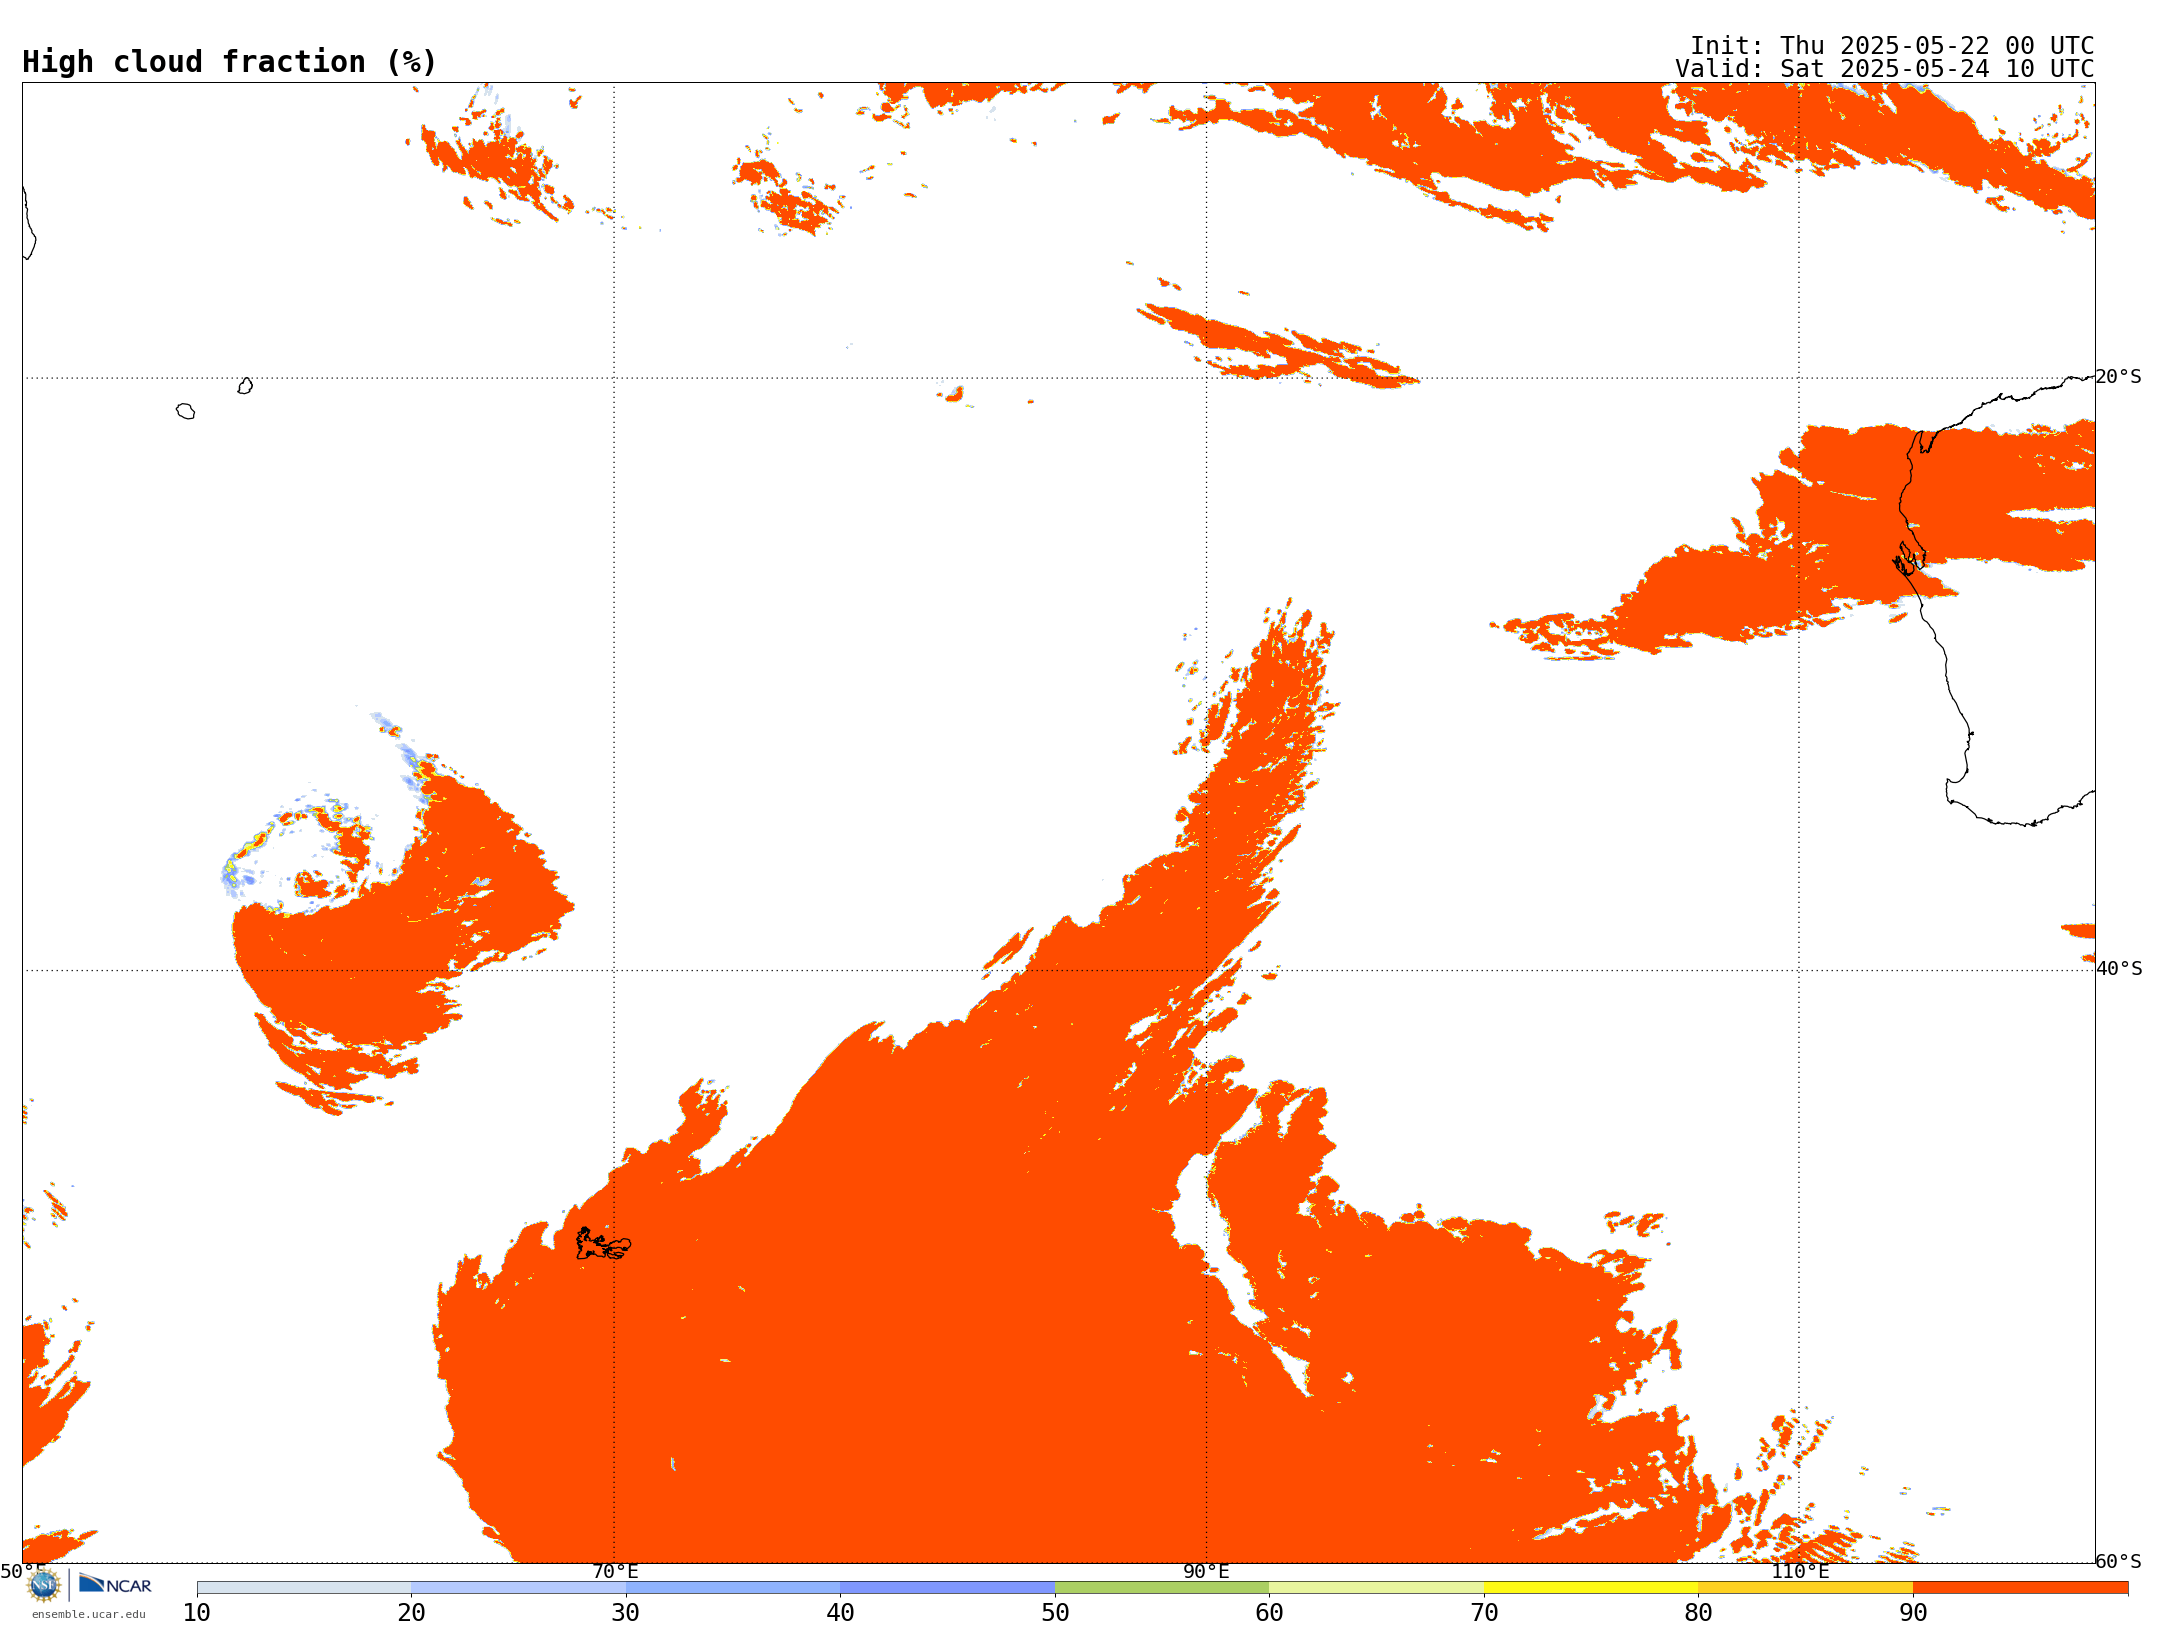
Task: Click the colorbar tick label 90
Action: point(1913,1613)
